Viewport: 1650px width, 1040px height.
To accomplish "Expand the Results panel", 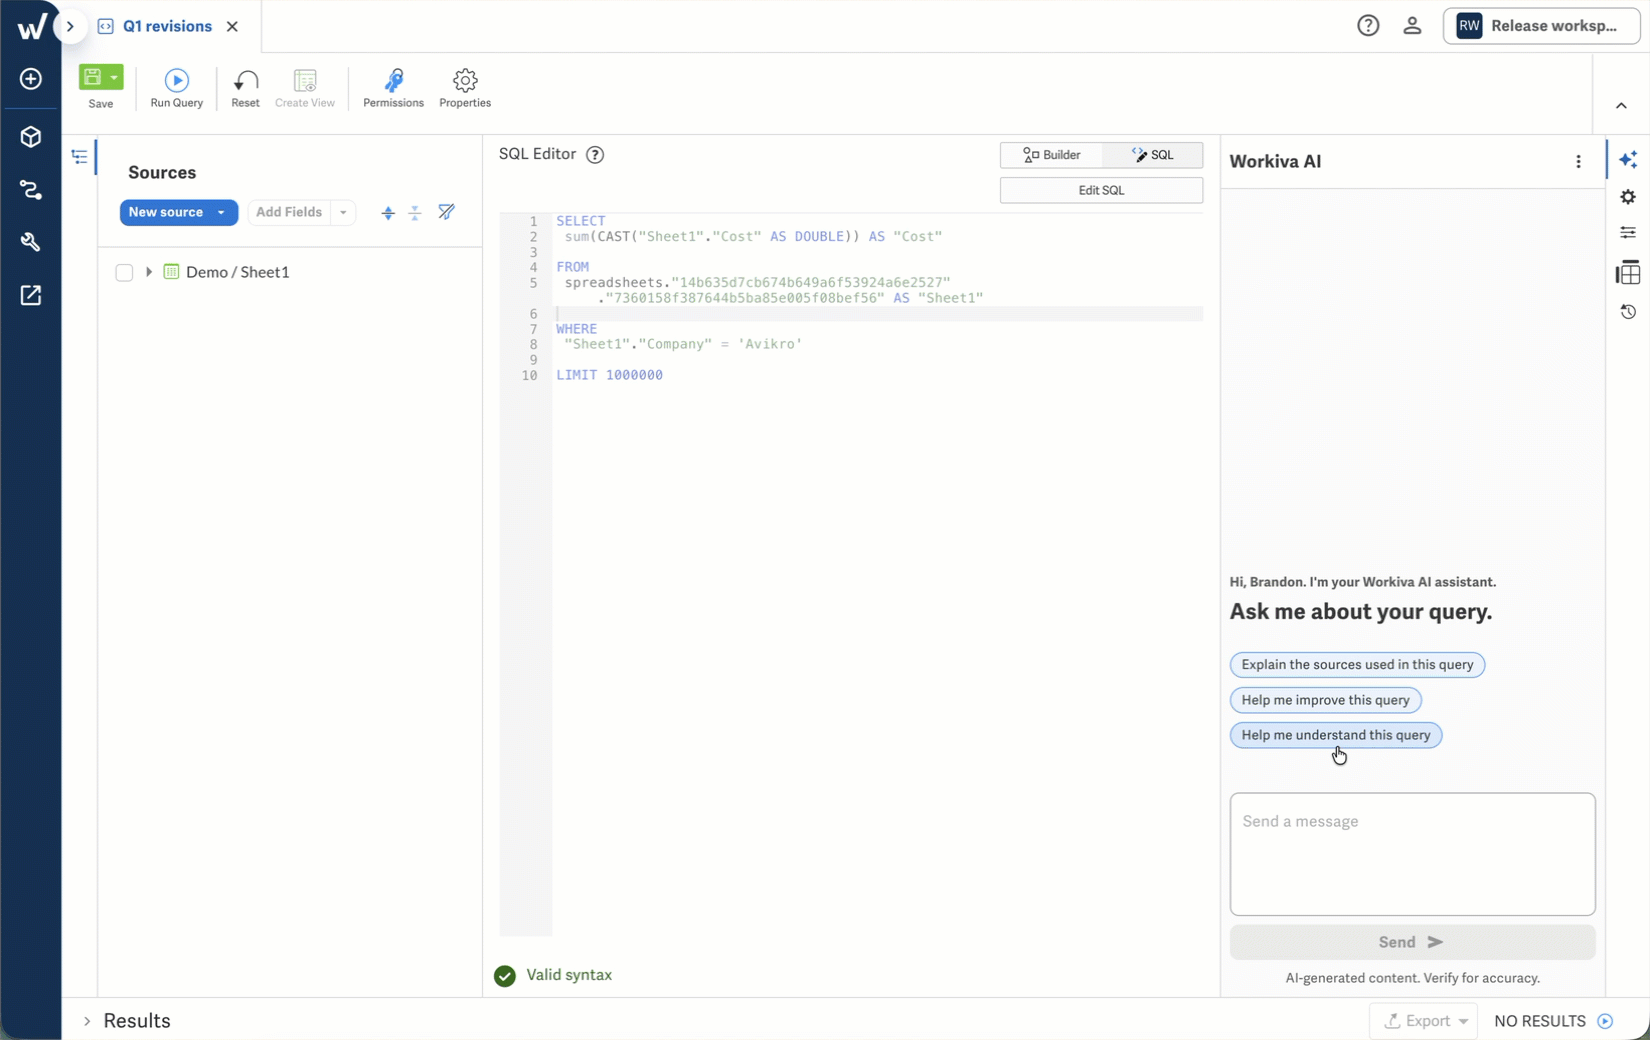I will (87, 1021).
